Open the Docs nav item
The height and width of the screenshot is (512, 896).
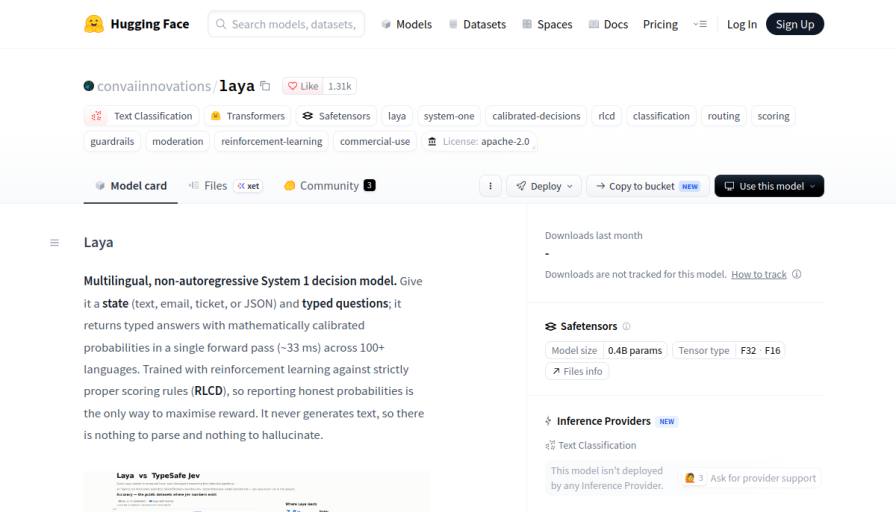[x=608, y=24]
